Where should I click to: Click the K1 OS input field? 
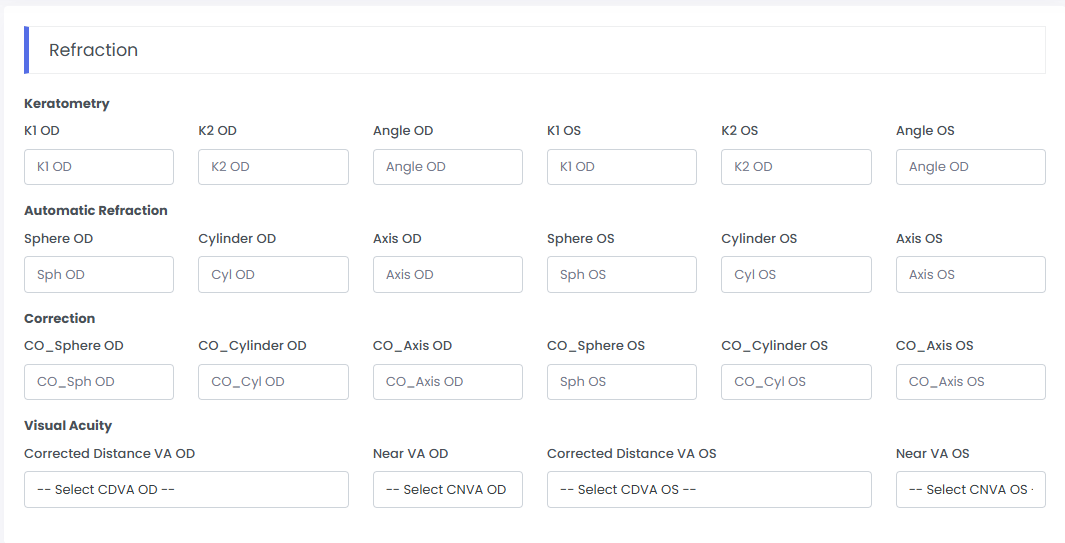621,167
